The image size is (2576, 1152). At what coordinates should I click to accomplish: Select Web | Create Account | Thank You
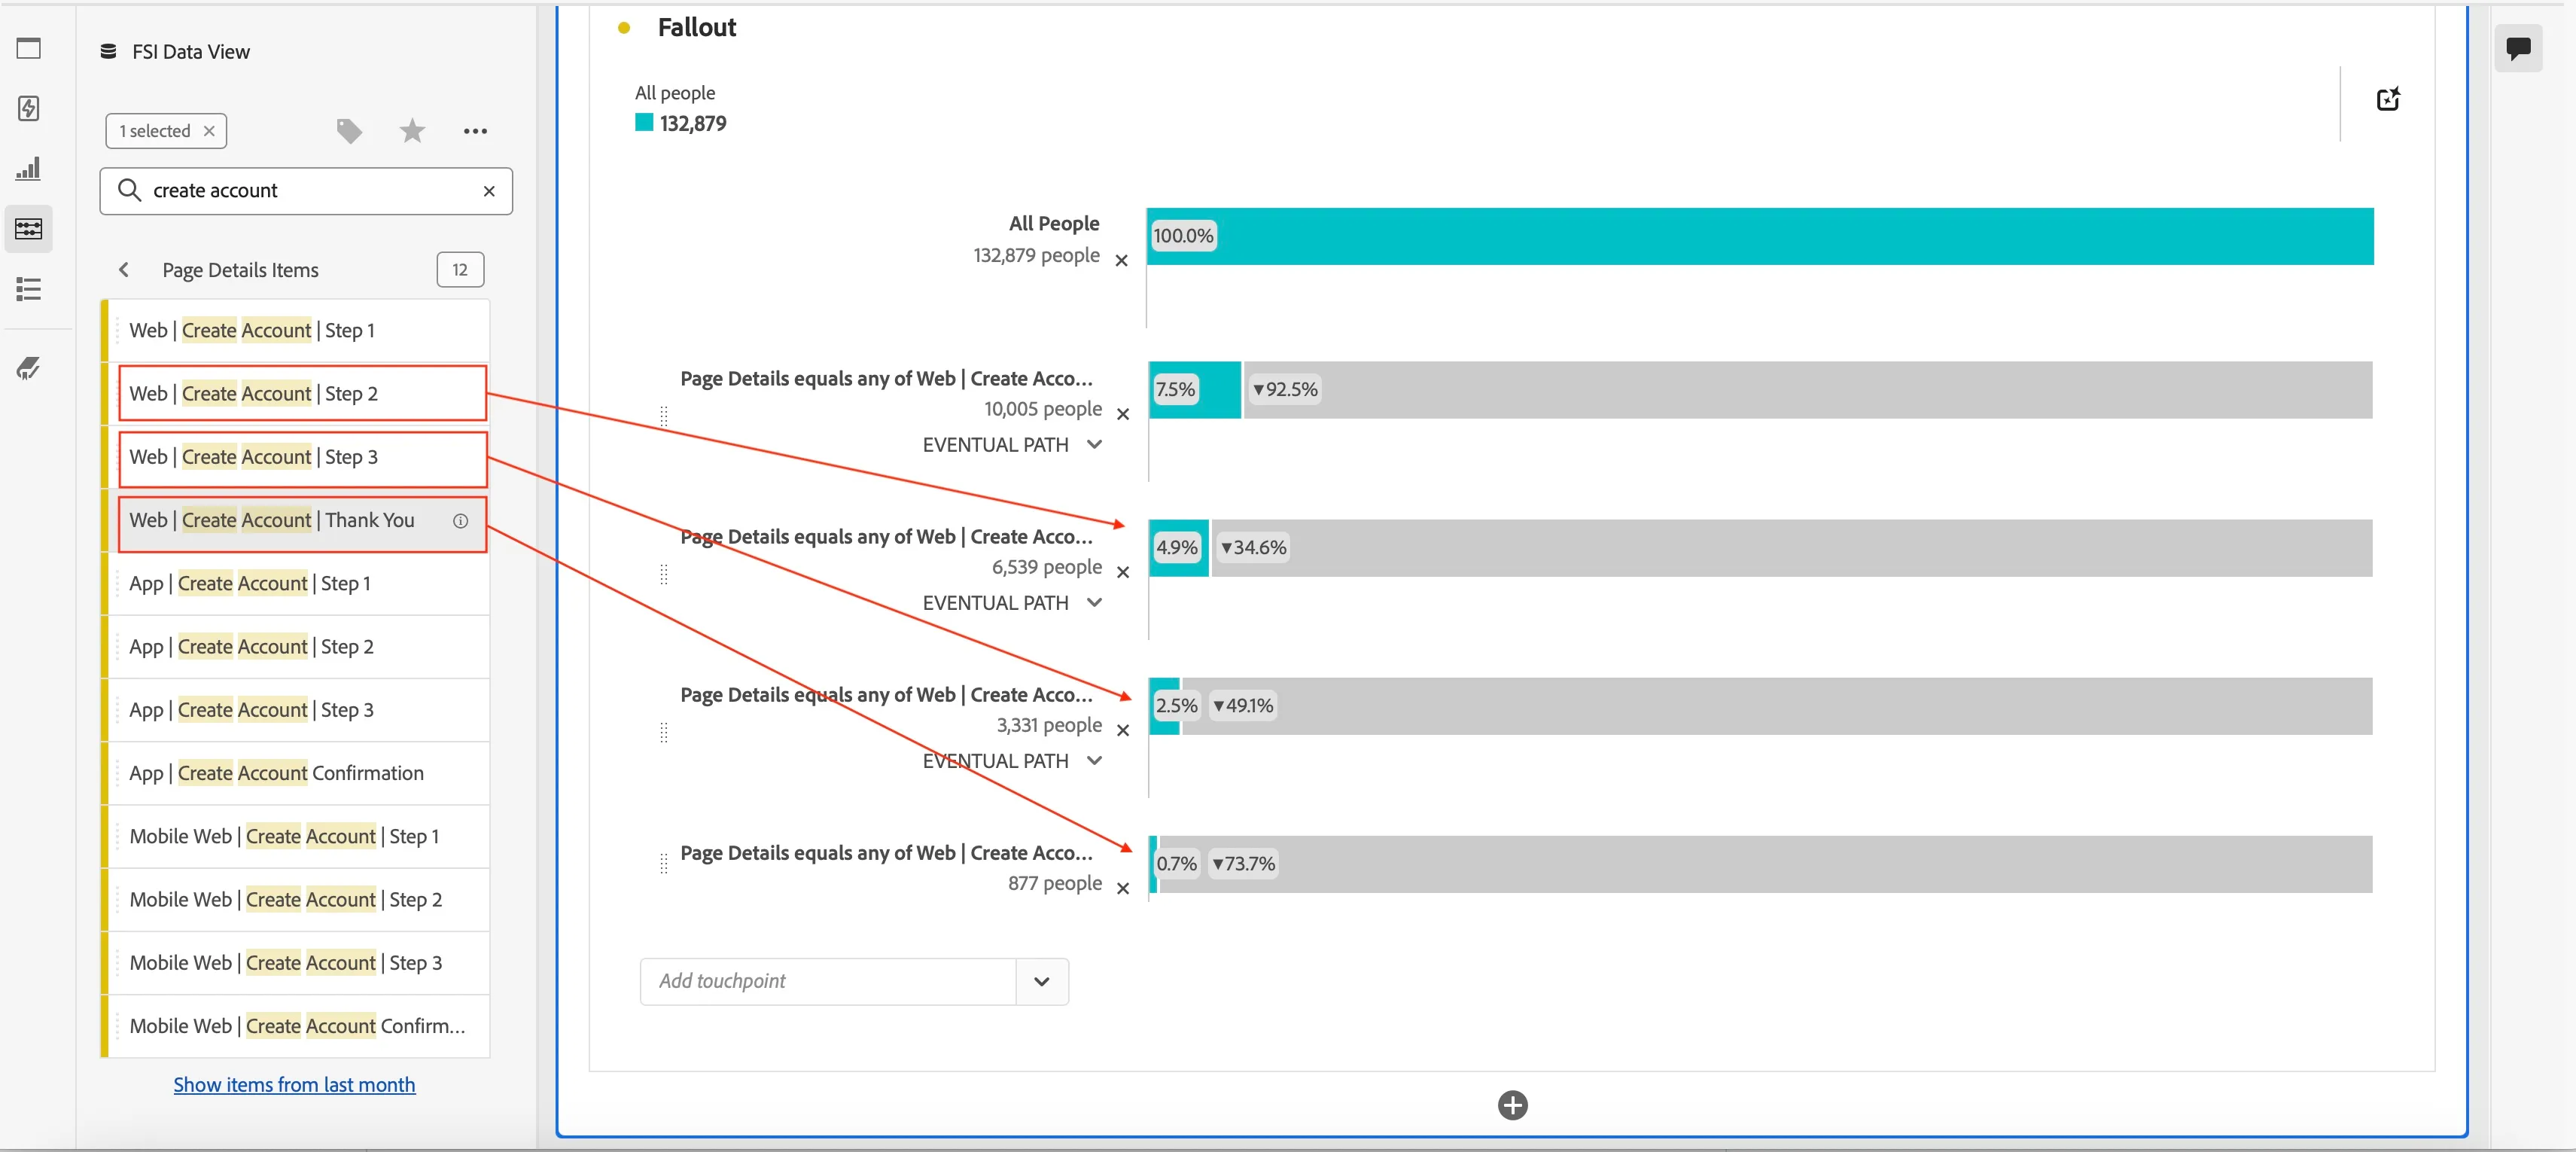point(298,520)
